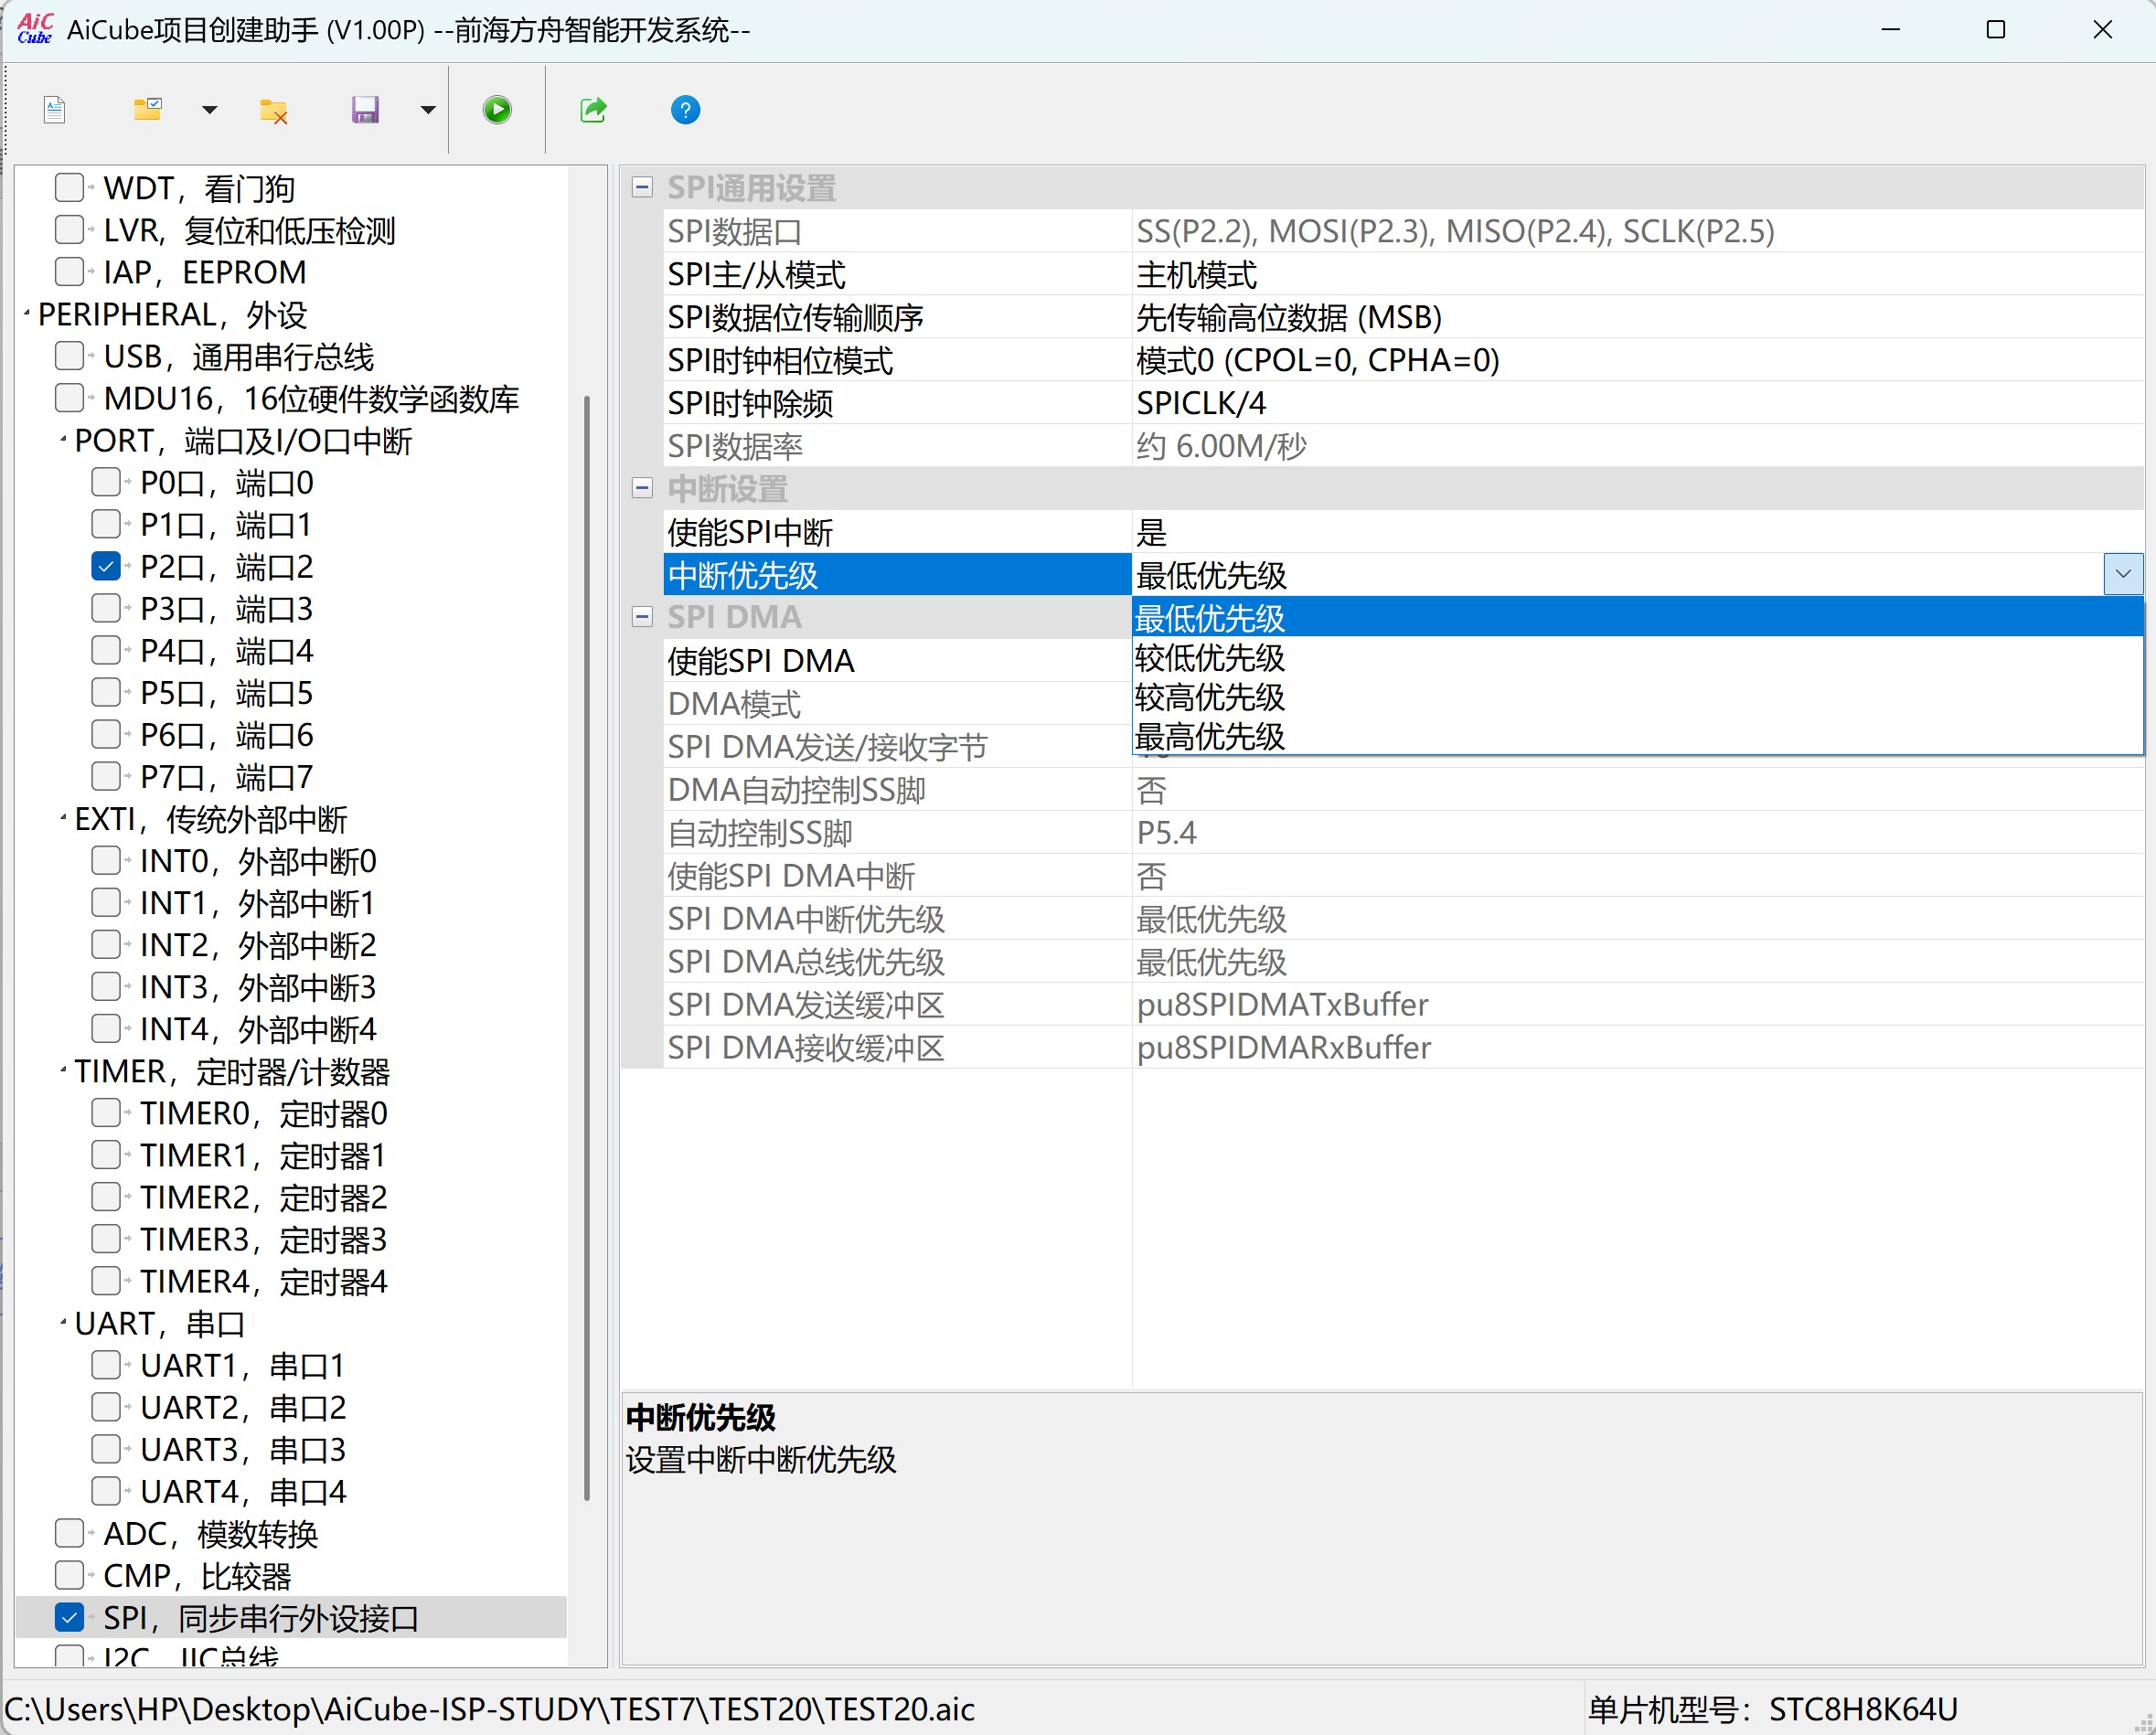The image size is (2156, 1735).
Task: Collapse the UART 串口 node
Action: click(64, 1322)
